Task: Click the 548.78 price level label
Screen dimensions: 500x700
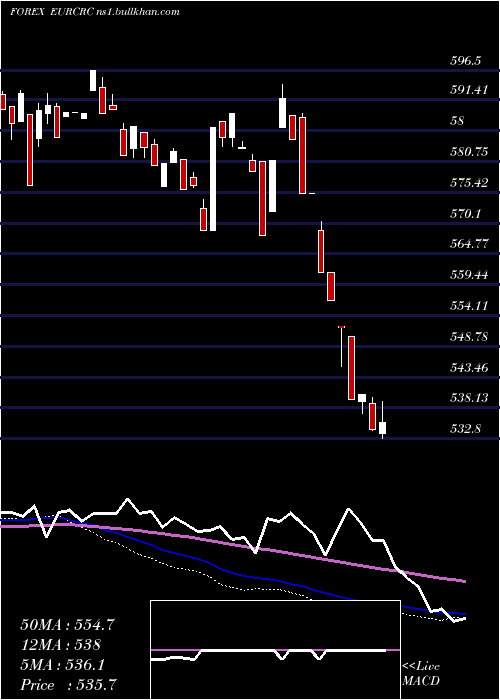Action: pyautogui.click(x=468, y=337)
